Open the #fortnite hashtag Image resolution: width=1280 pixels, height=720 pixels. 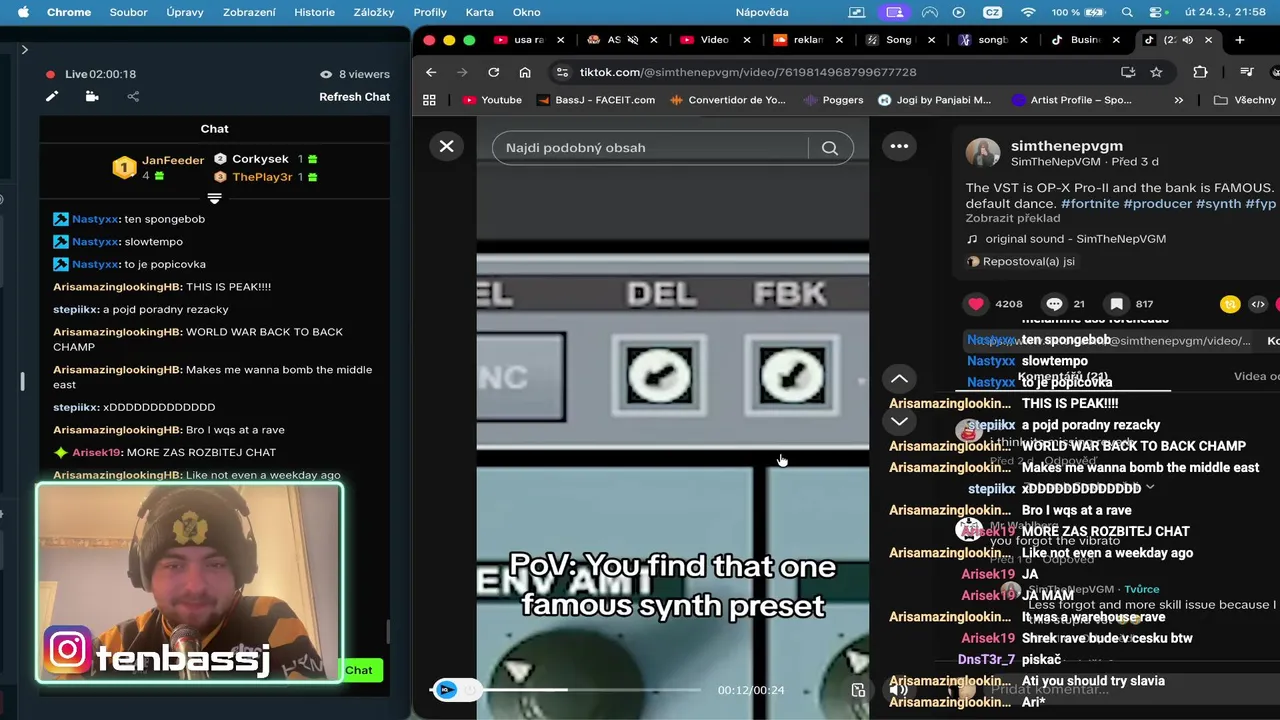pyautogui.click(x=1089, y=203)
